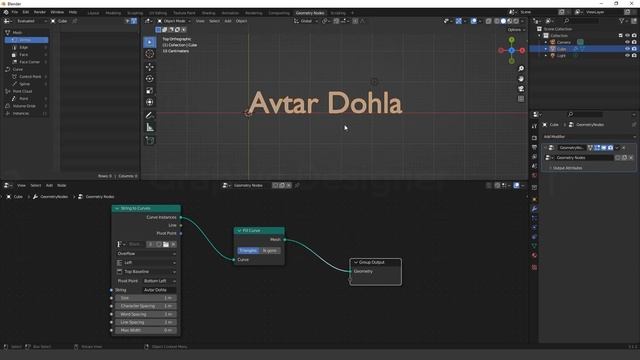Adjust the Character Spacing slider

(145, 306)
